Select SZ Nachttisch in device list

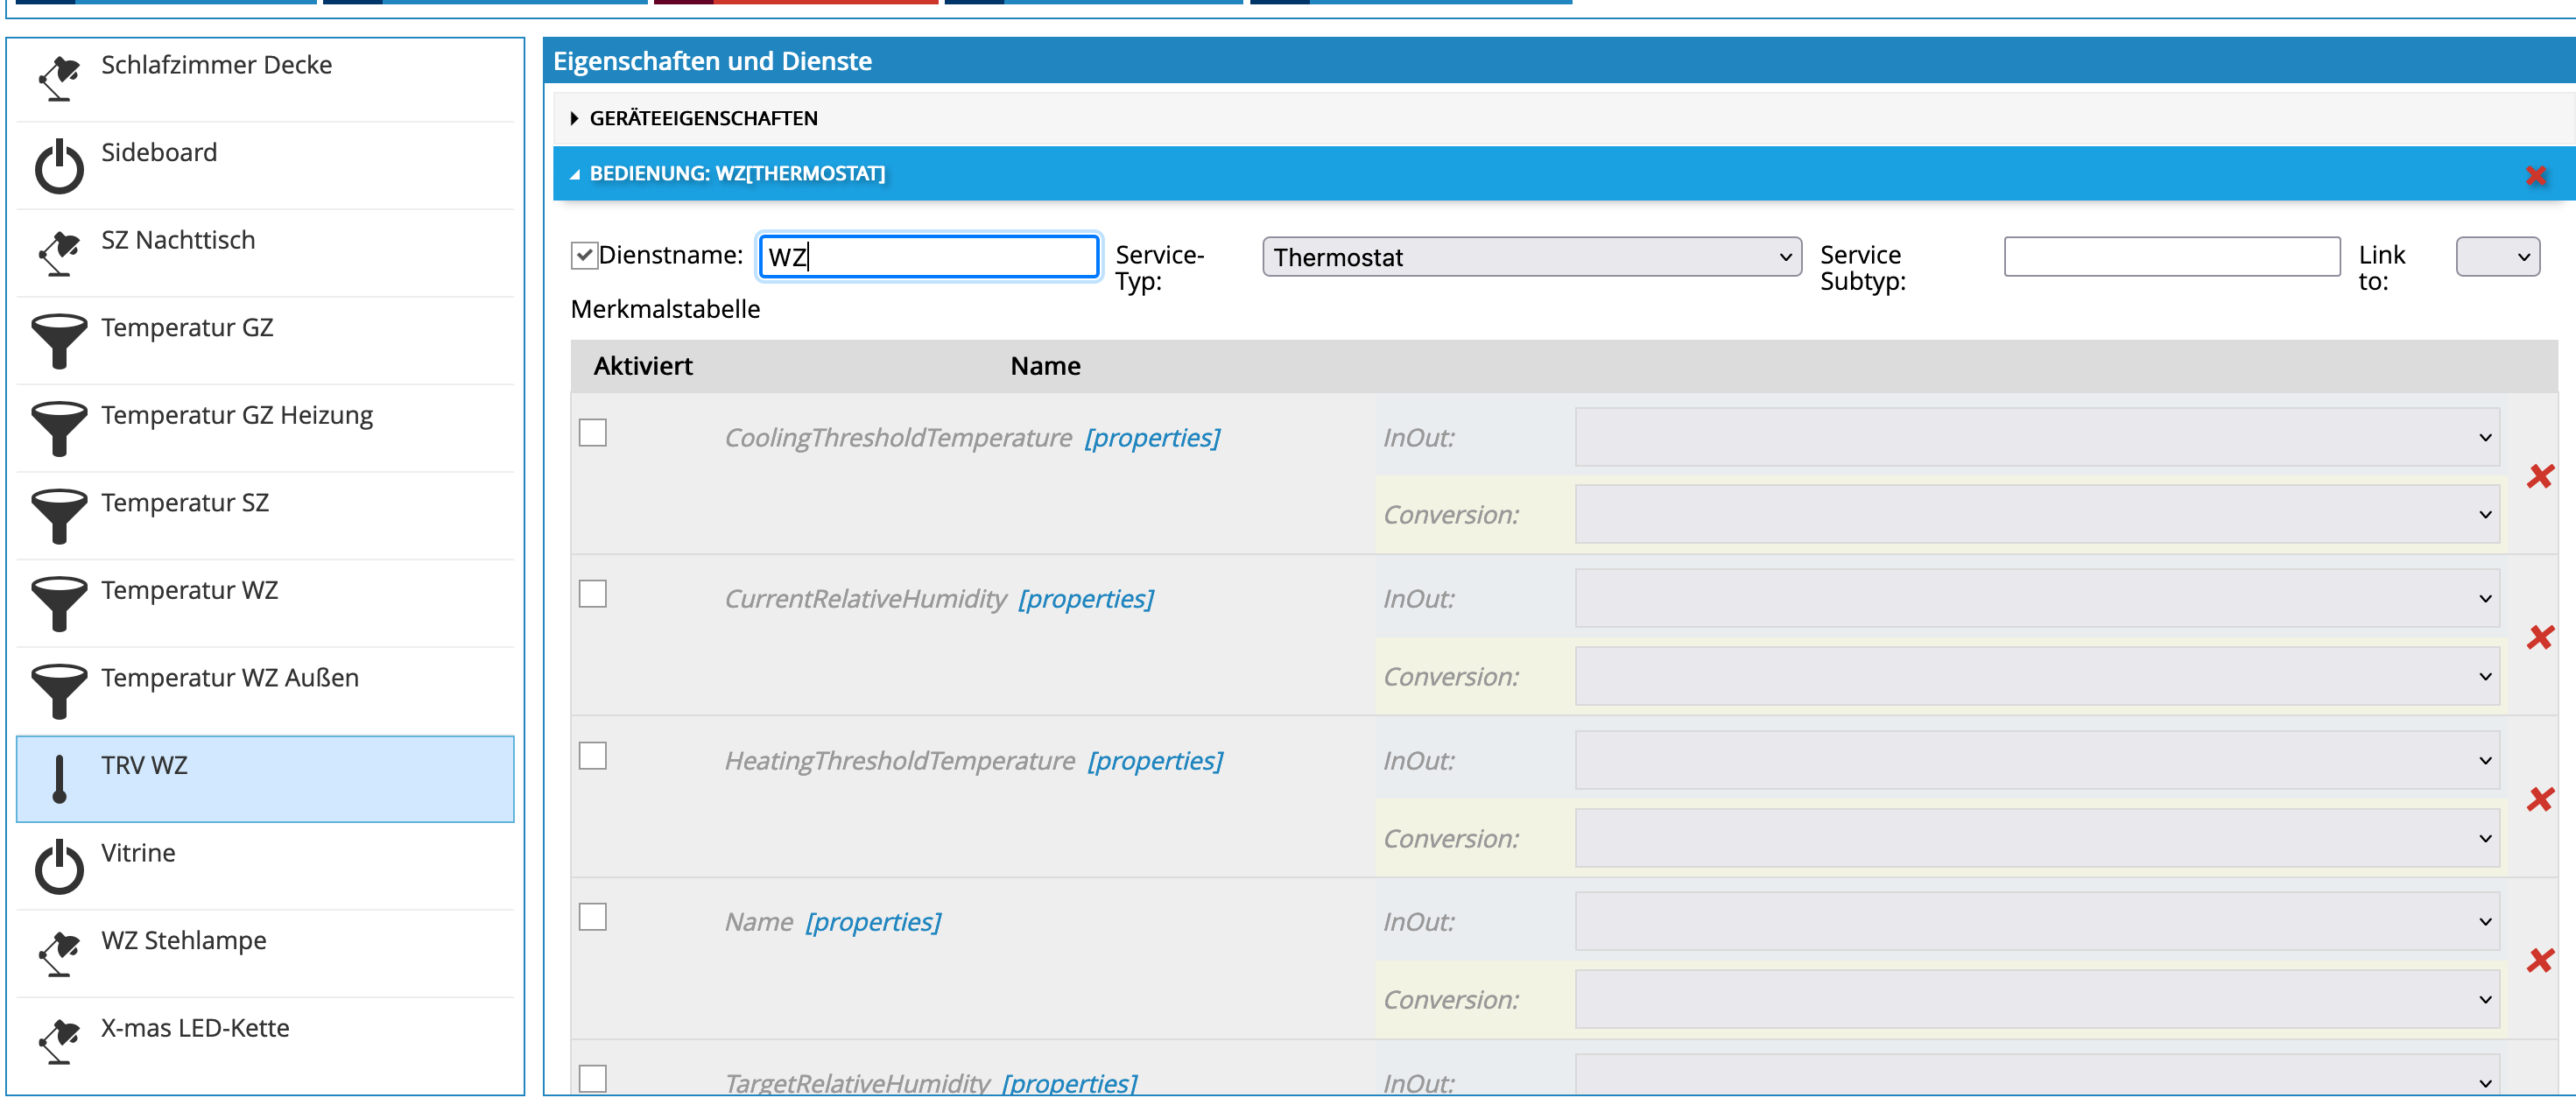click(265, 254)
